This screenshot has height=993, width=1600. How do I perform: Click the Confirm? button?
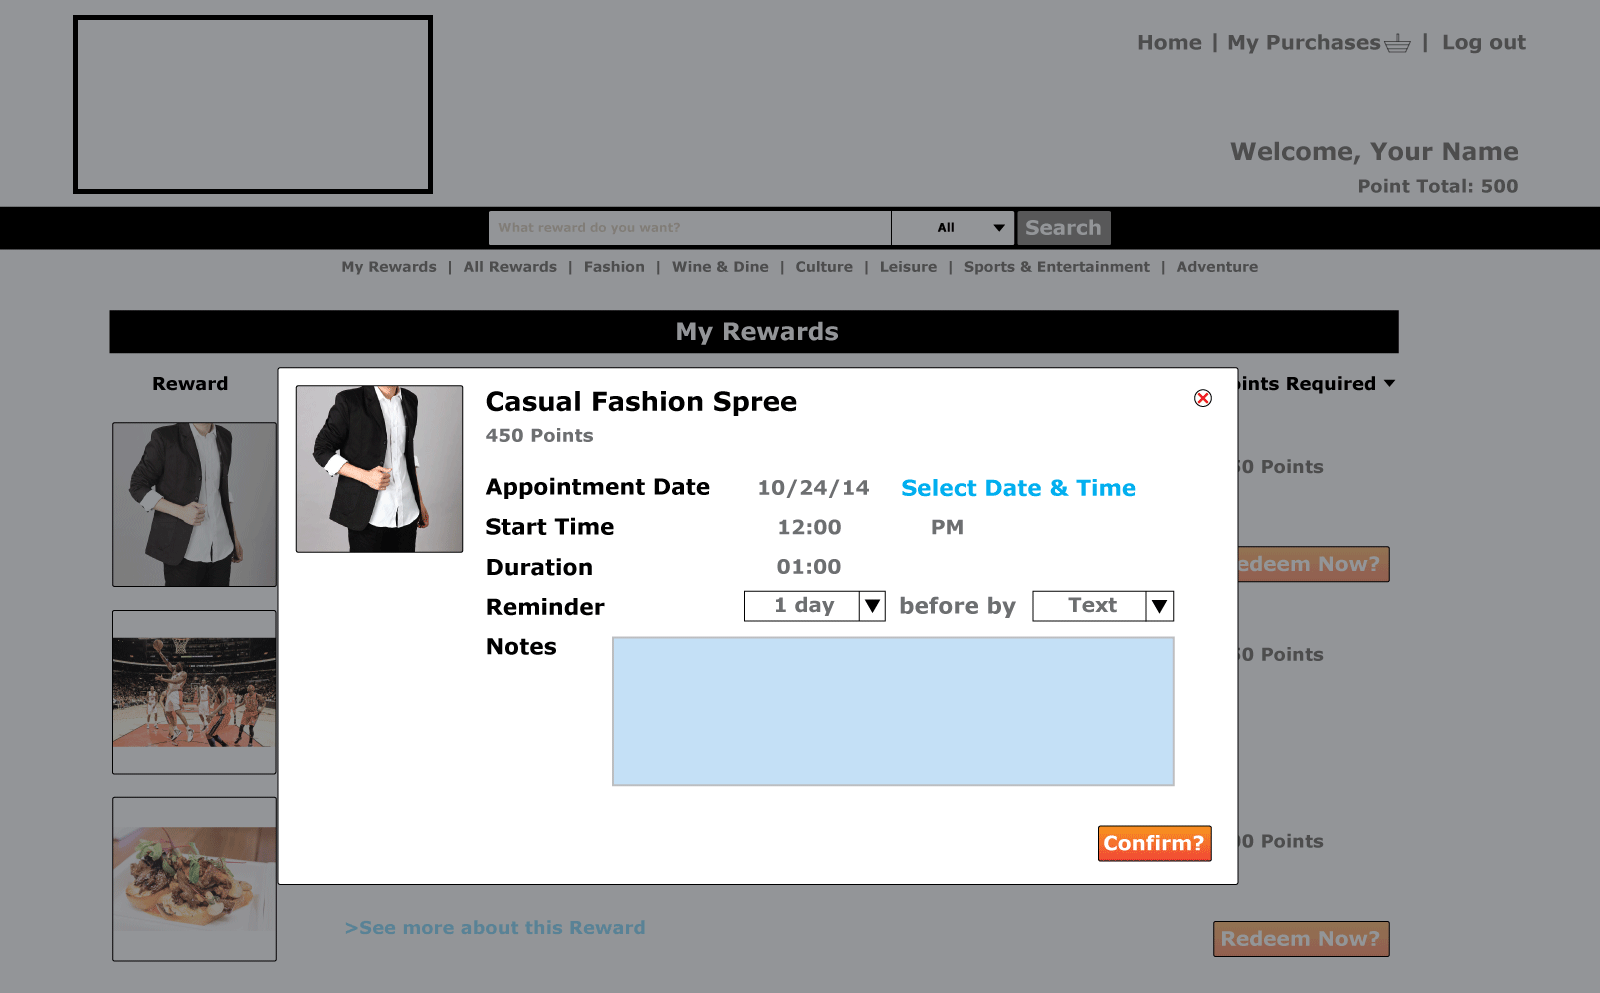[1154, 843]
